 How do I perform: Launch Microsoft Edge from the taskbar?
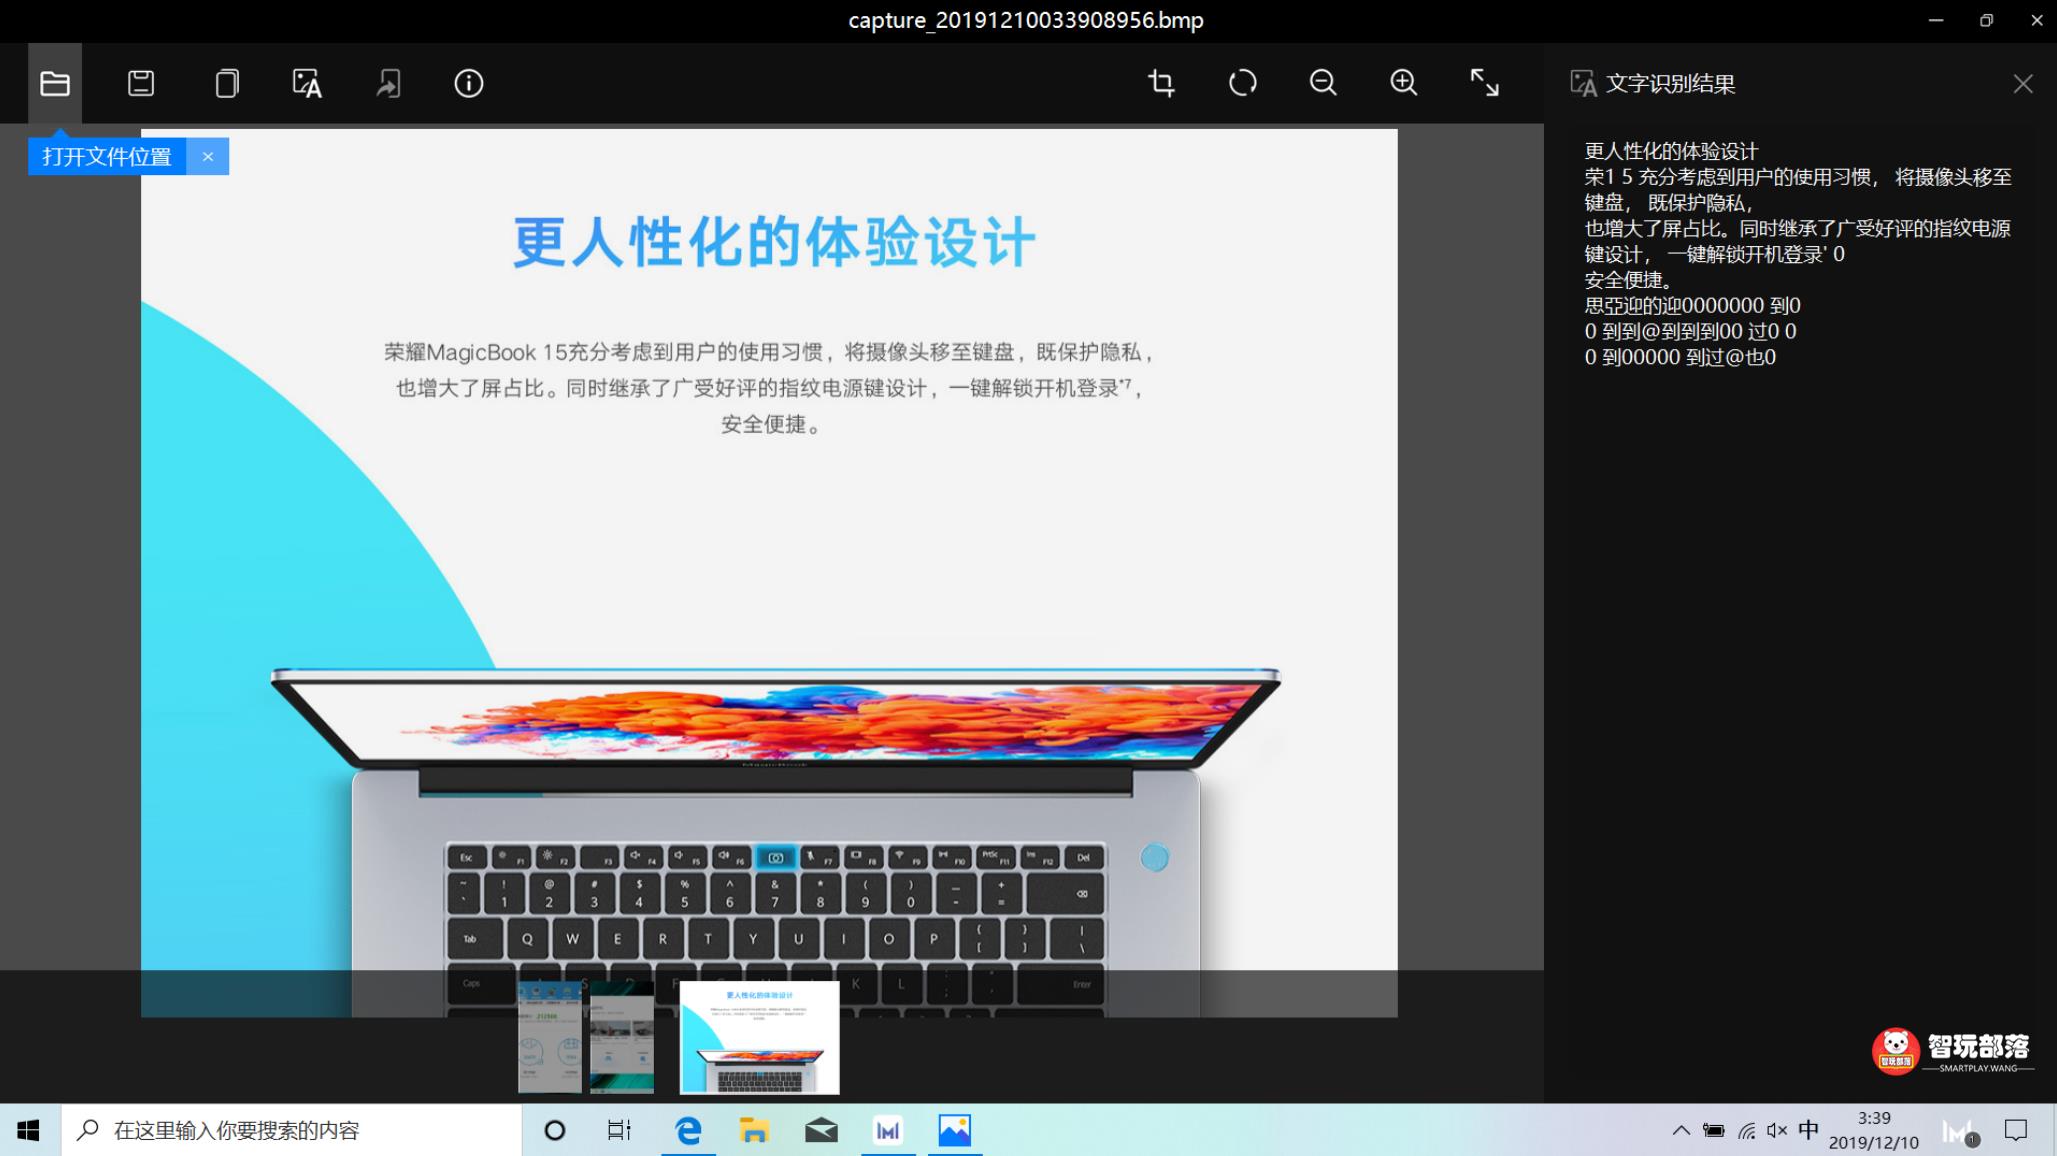click(x=686, y=1130)
